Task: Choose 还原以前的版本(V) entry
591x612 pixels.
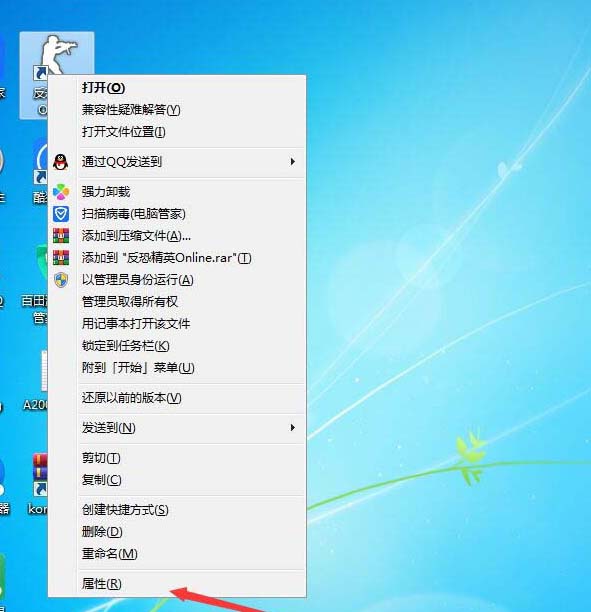Action: pos(192,398)
